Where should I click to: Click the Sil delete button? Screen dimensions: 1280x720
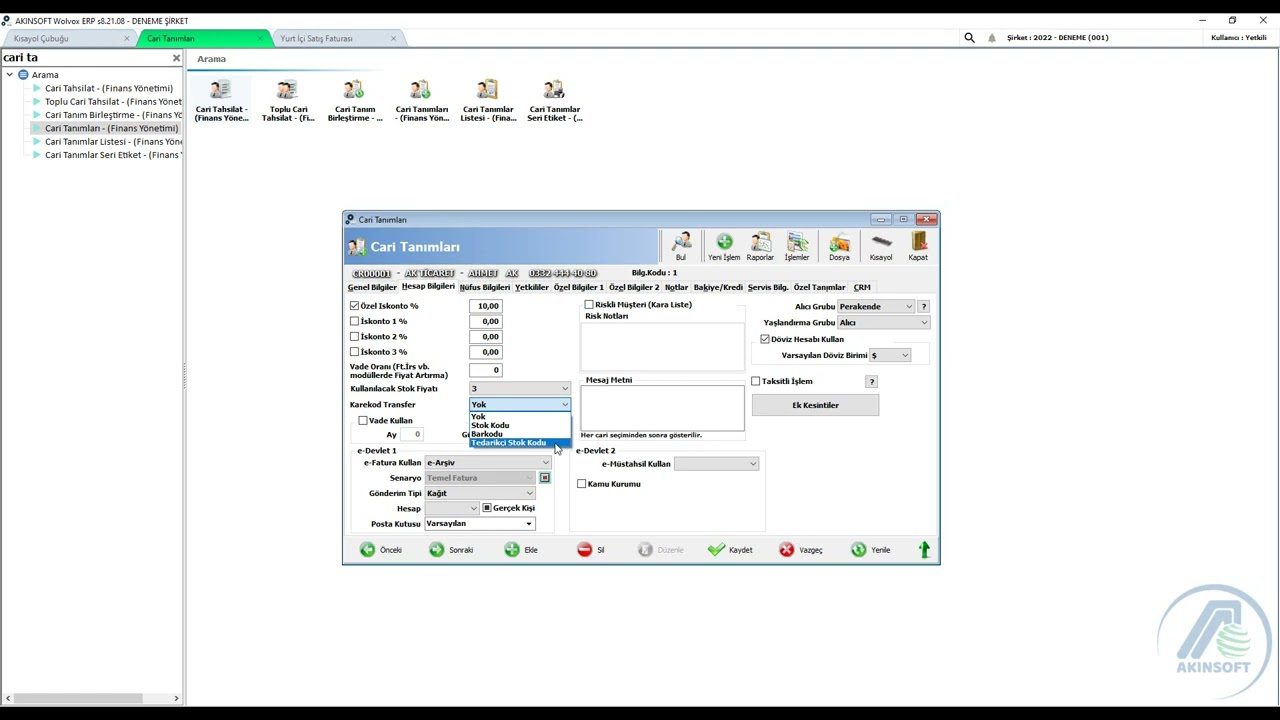591,550
